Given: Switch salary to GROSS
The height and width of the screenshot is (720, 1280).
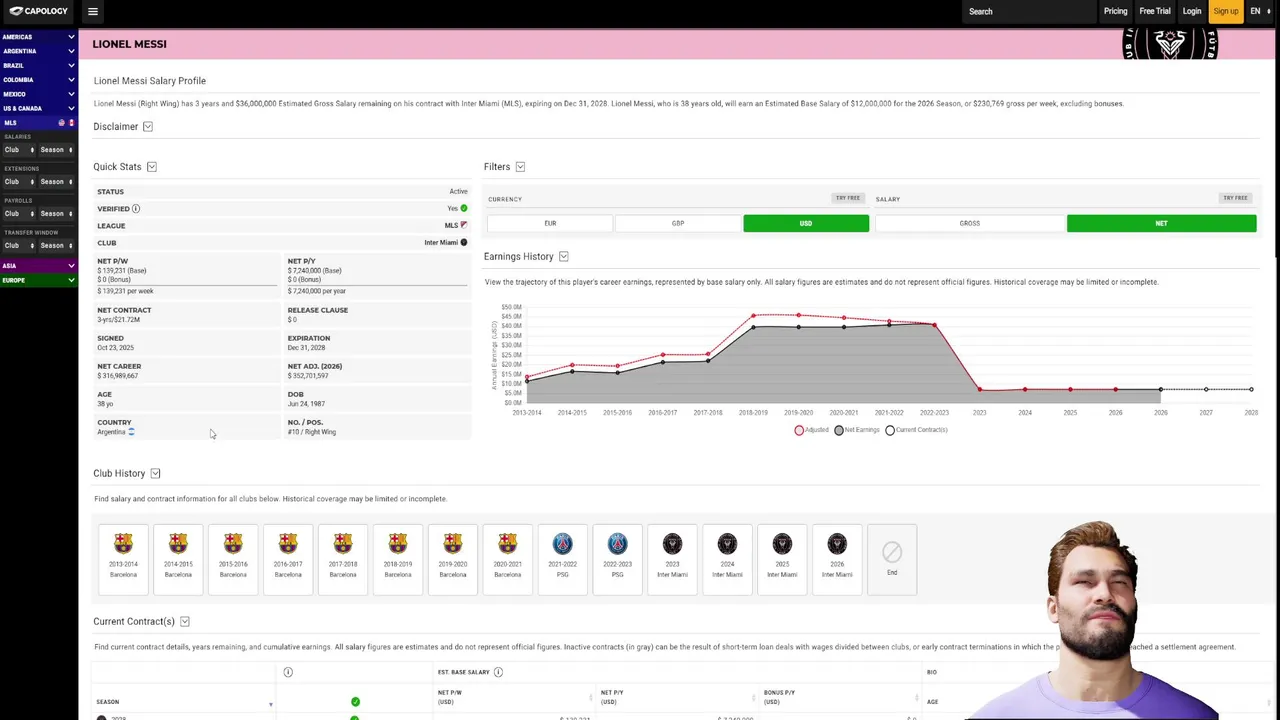Looking at the screenshot, I should pyautogui.click(x=970, y=223).
